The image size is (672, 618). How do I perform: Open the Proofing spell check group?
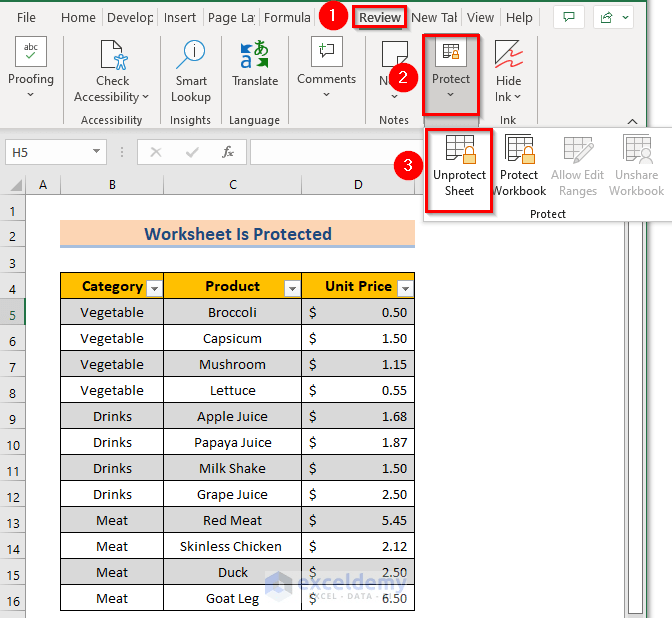coord(30,67)
